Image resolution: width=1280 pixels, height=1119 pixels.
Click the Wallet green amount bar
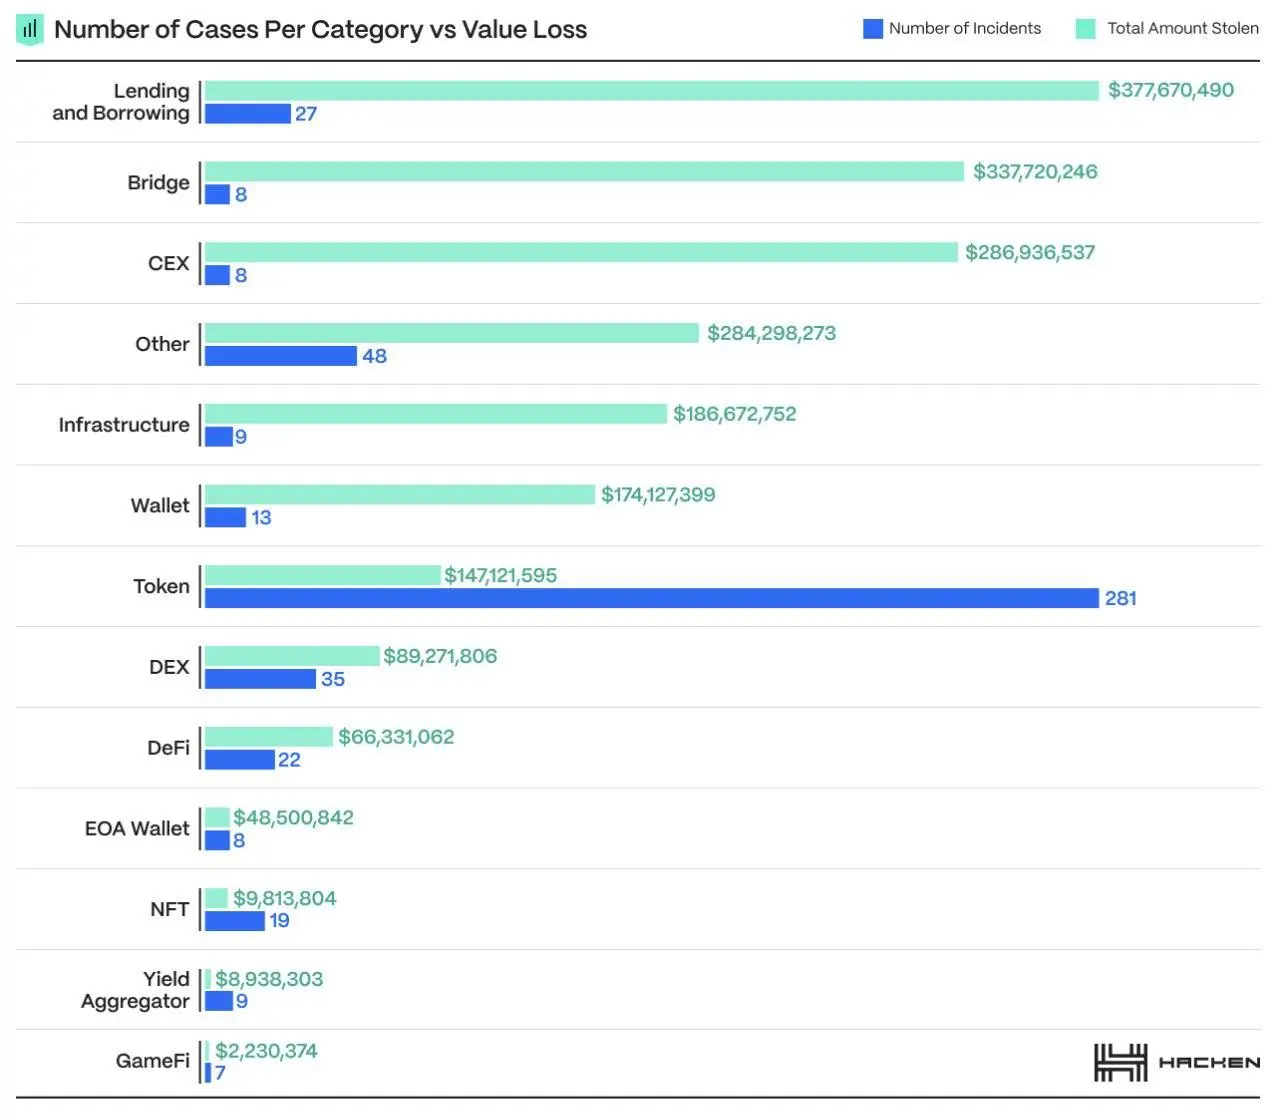(400, 495)
